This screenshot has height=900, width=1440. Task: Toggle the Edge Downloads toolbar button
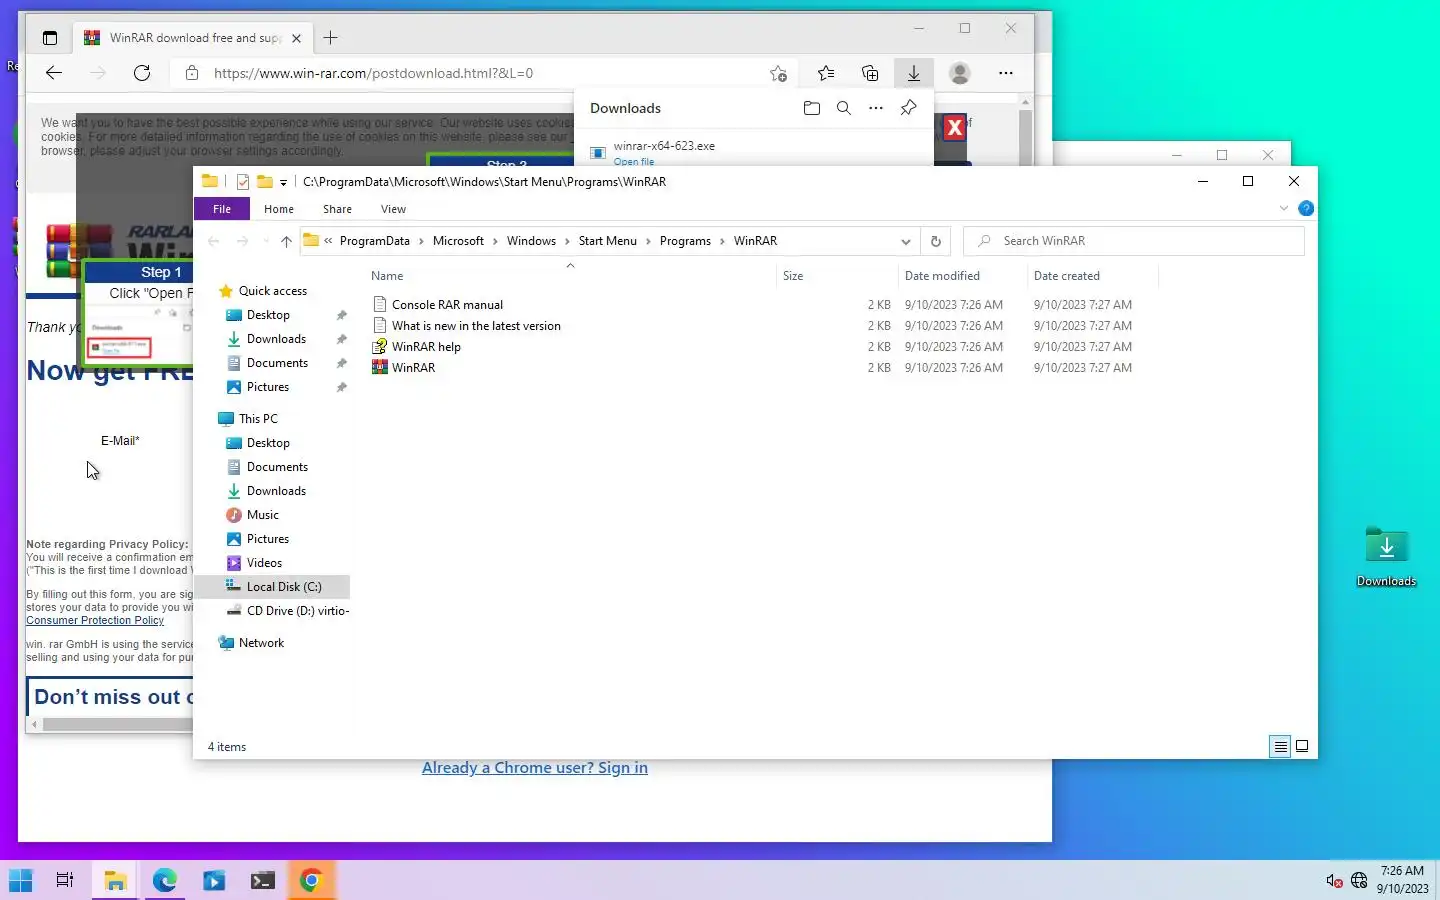(x=914, y=73)
